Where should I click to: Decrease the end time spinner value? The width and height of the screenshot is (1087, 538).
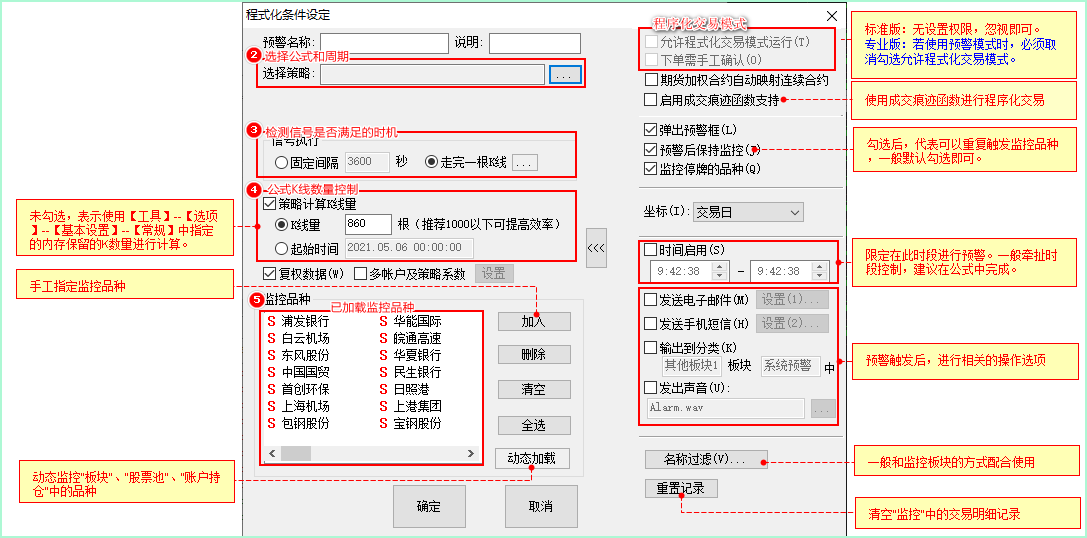(x=821, y=275)
